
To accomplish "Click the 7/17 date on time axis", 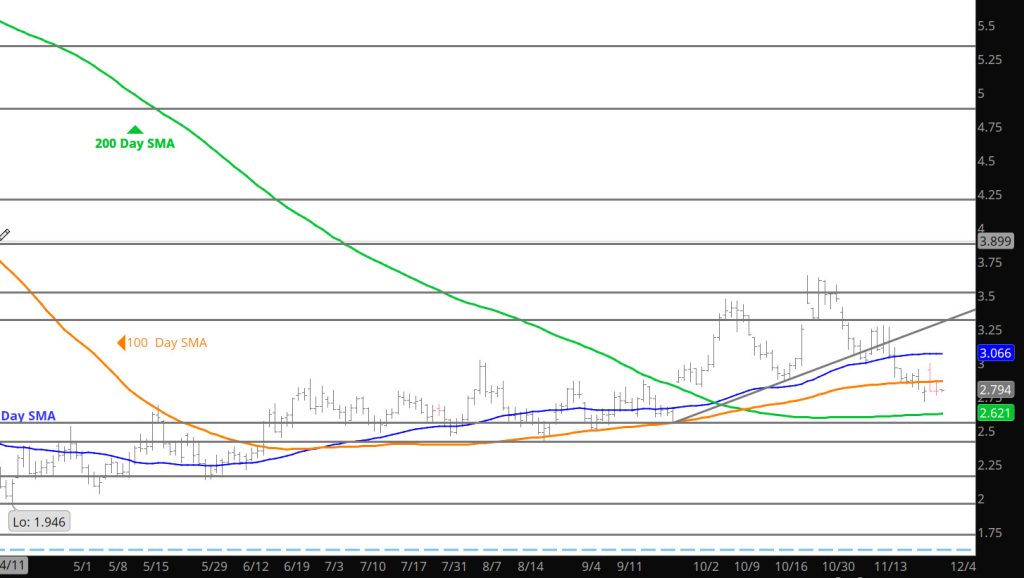I will (x=412, y=566).
